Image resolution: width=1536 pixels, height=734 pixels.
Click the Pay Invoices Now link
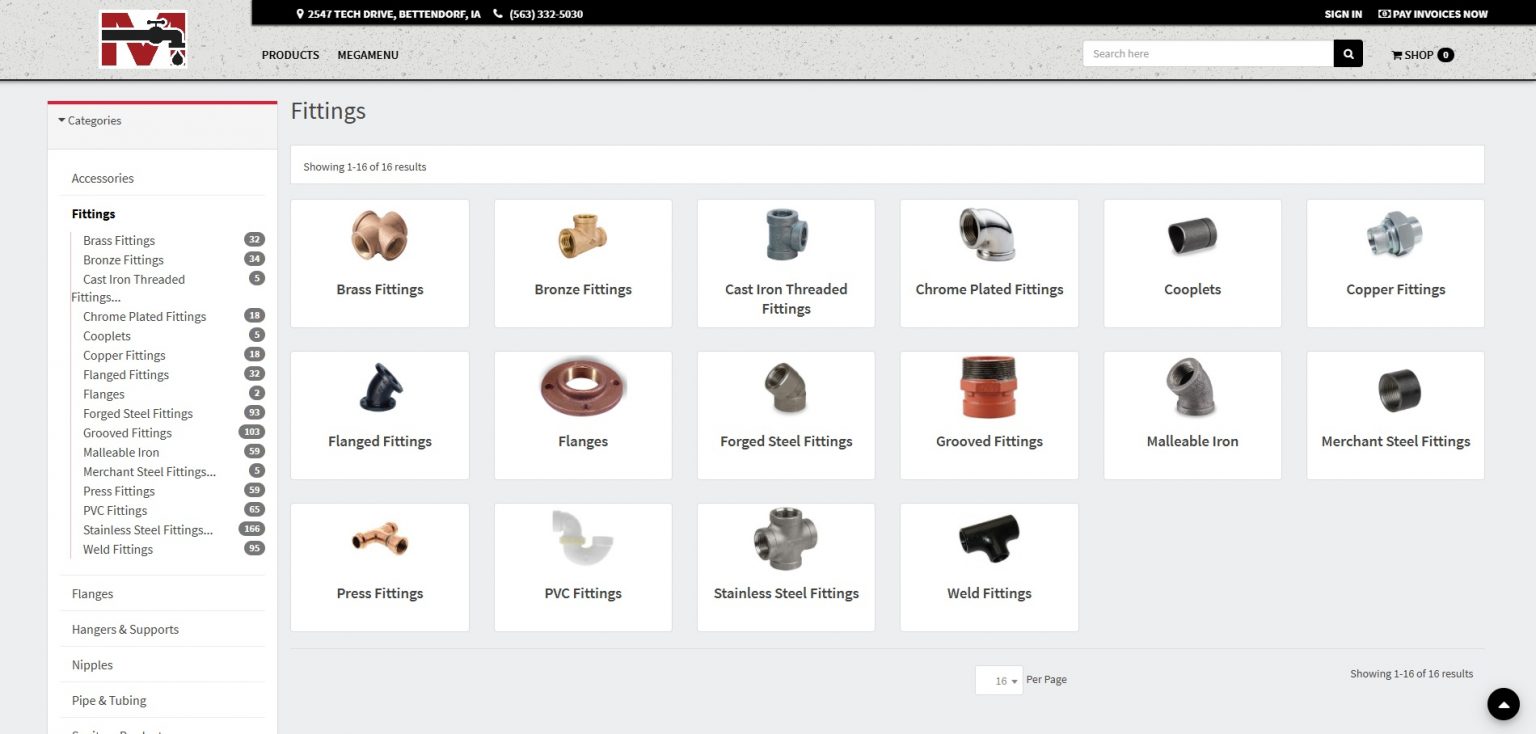tap(1432, 14)
